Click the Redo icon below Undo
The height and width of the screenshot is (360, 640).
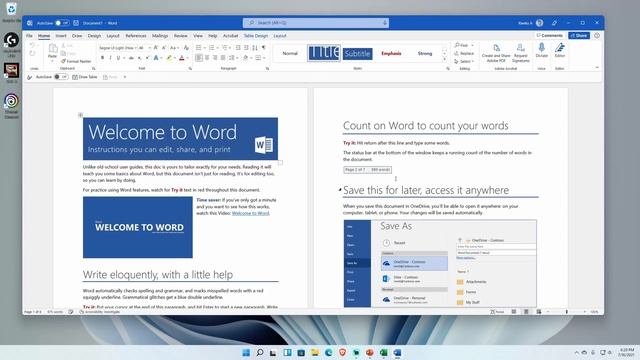[x=32, y=53]
